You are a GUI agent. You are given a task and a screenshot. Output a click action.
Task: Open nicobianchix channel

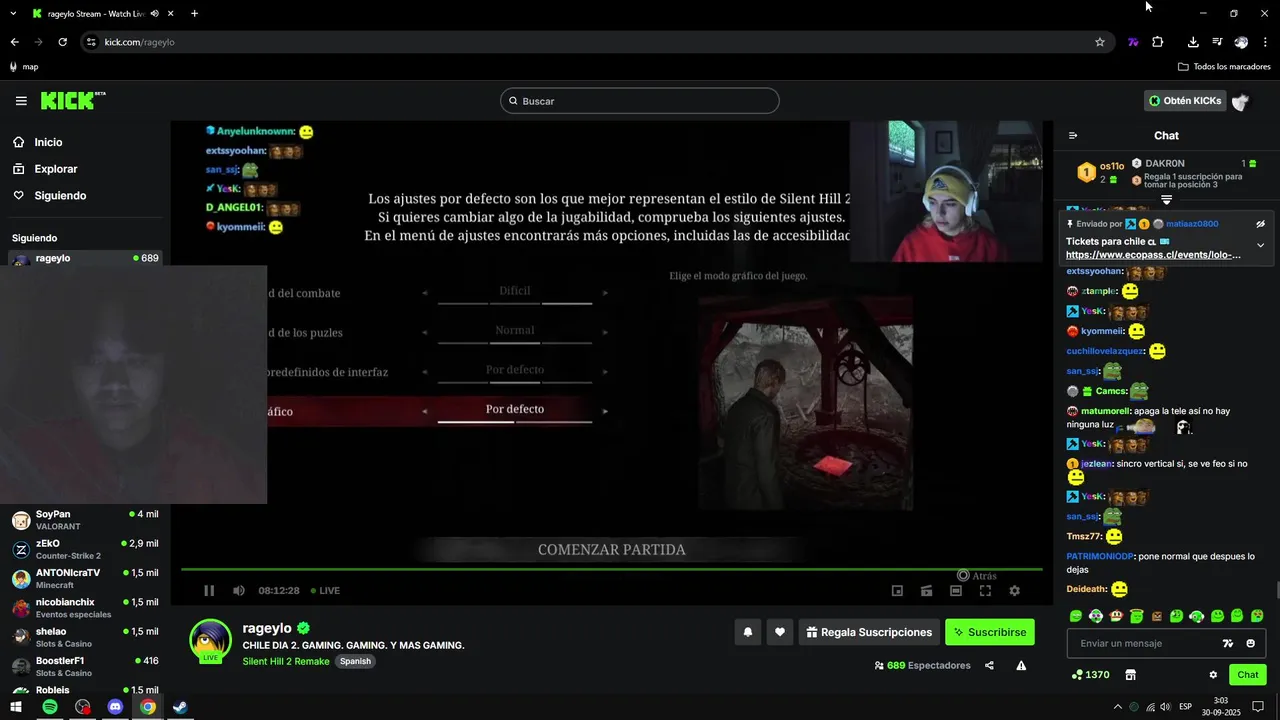click(85, 608)
